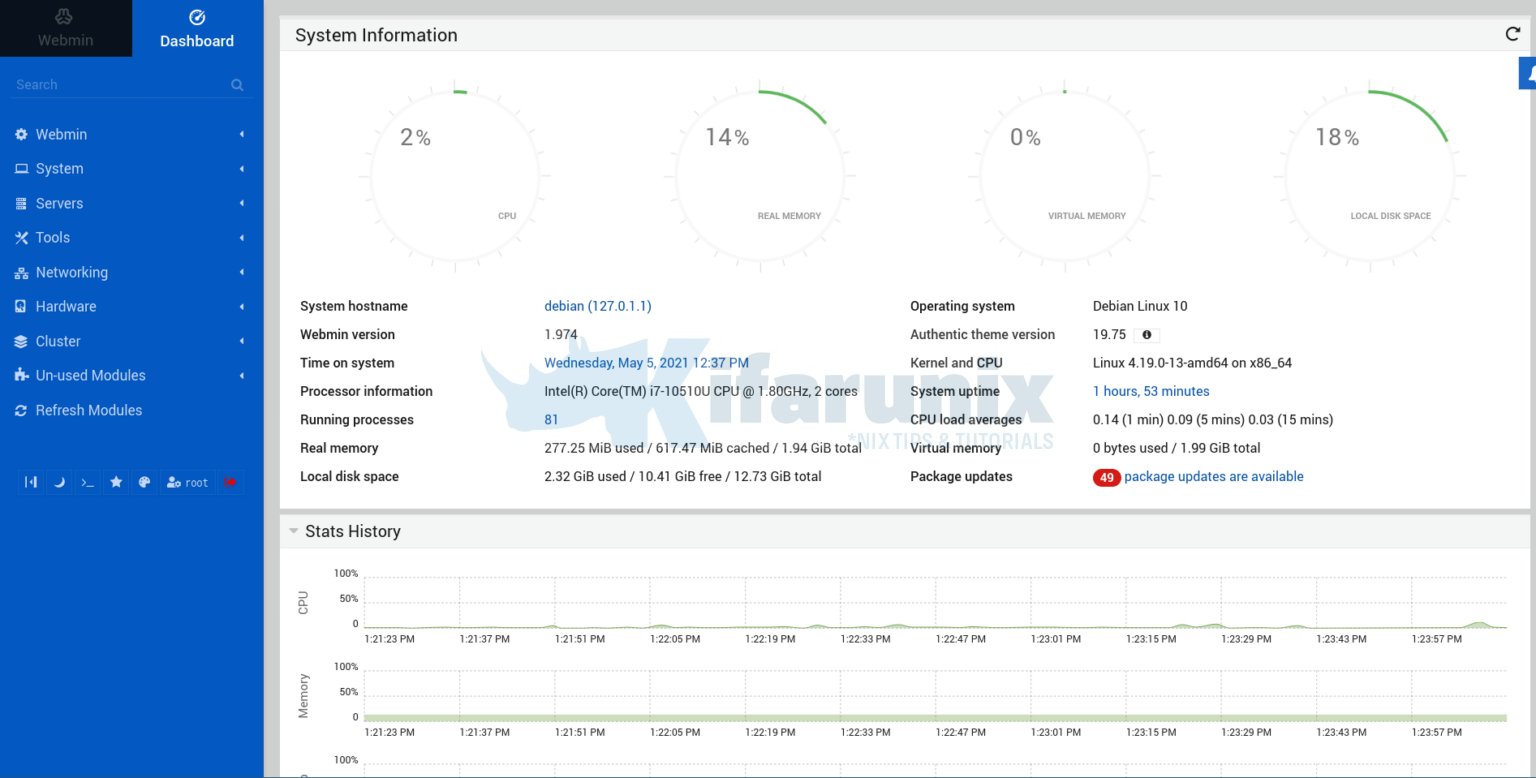1536x778 pixels.
Task: Open the package updates are available link
Action: (x=1213, y=476)
